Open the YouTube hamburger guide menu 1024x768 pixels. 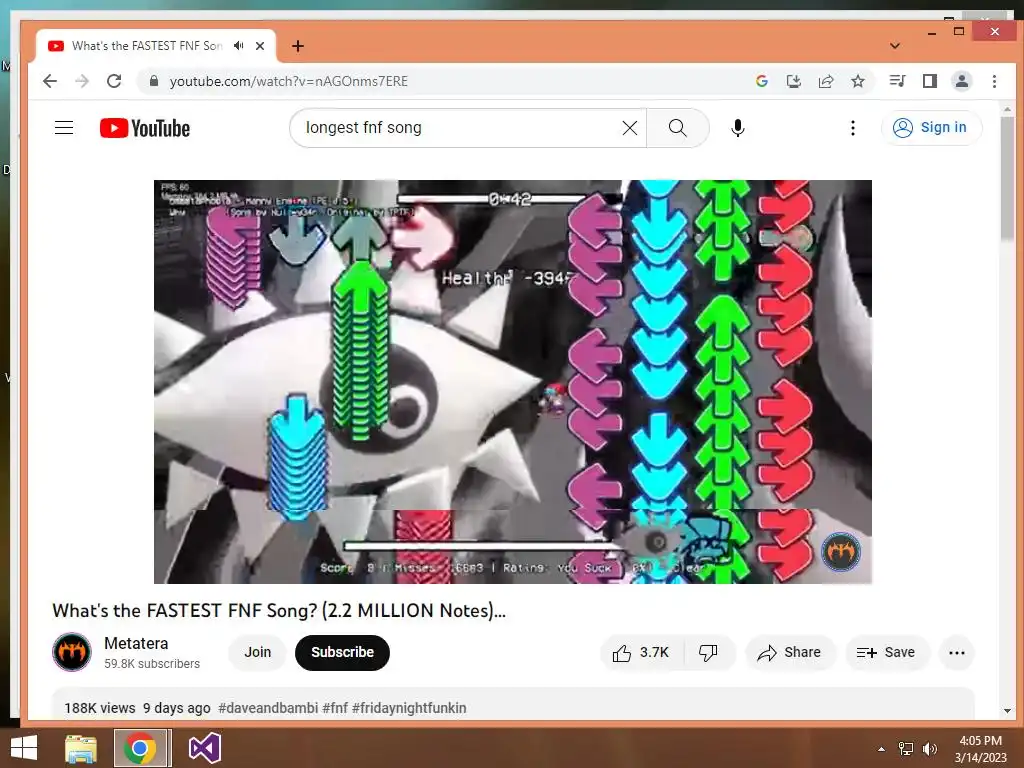click(x=64, y=127)
